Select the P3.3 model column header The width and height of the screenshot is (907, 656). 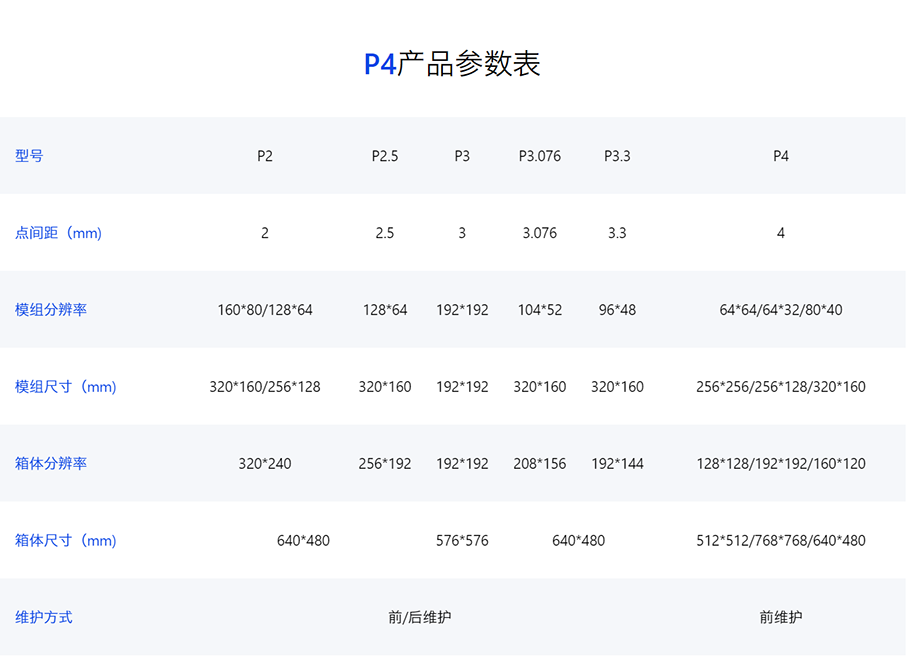pyautogui.click(x=617, y=156)
